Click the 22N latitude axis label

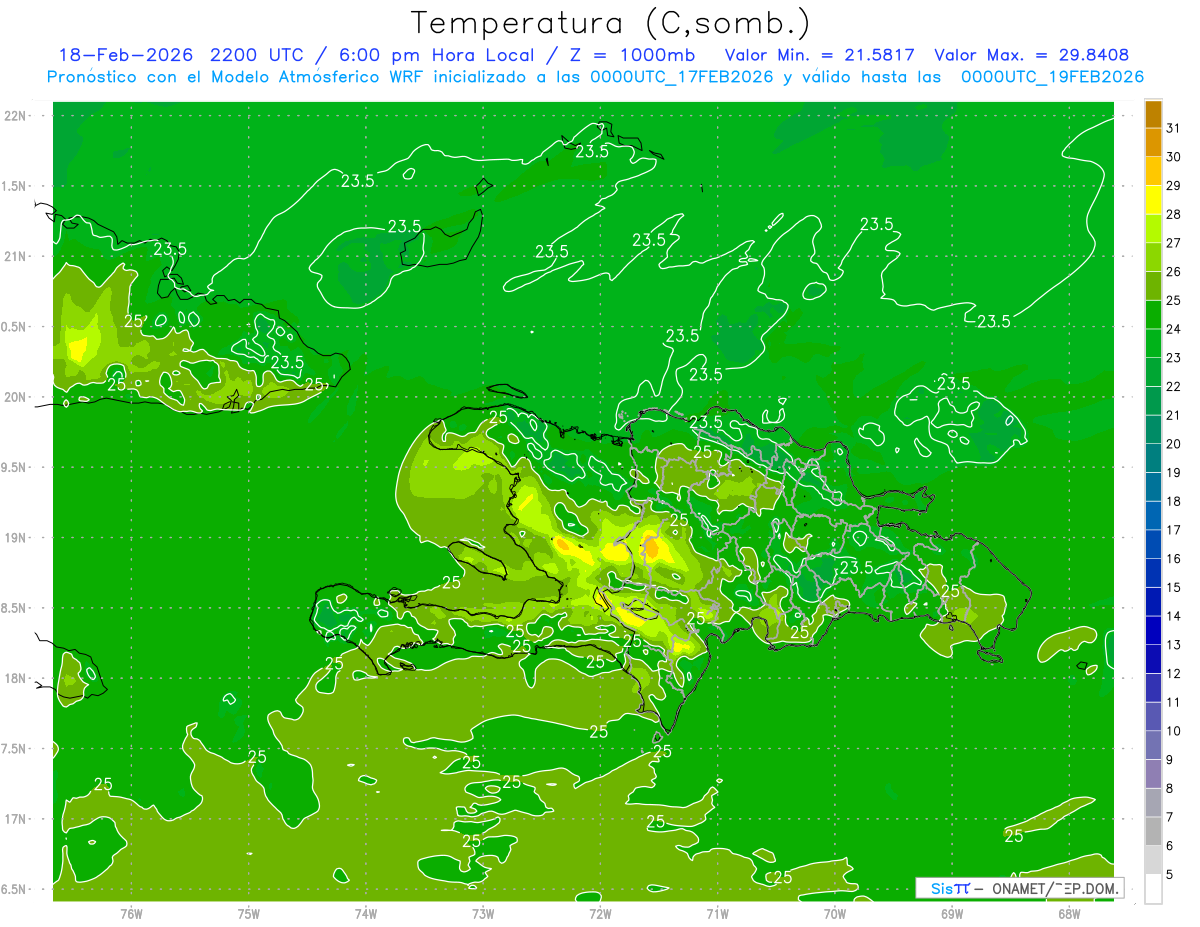pos(14,116)
